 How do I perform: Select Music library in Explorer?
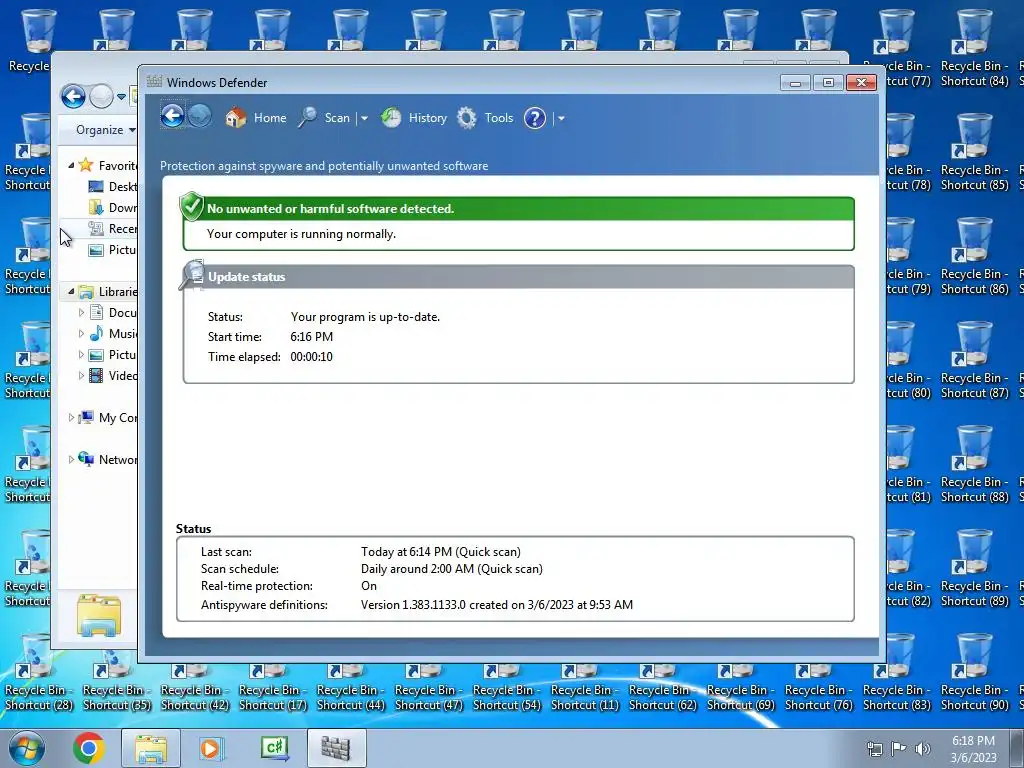[112, 334]
